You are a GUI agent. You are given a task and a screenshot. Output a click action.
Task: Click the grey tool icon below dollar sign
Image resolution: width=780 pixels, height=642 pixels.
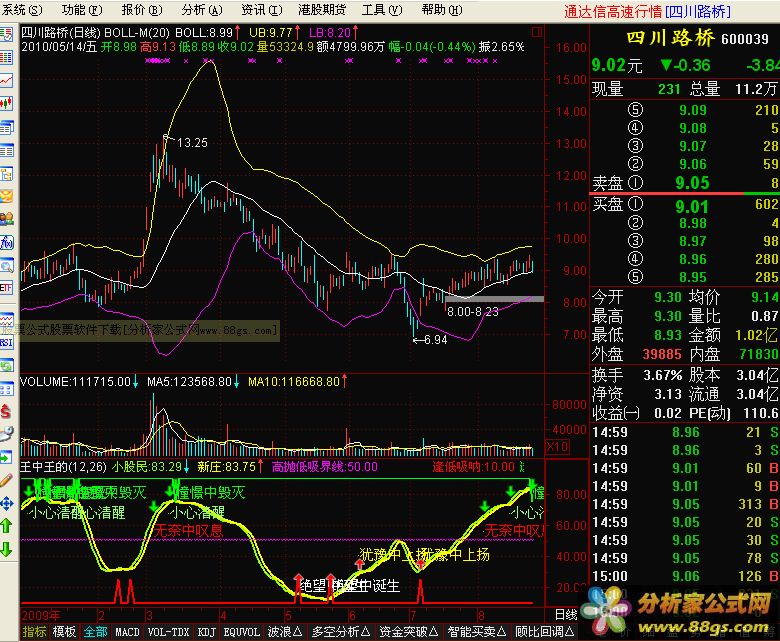(6, 434)
